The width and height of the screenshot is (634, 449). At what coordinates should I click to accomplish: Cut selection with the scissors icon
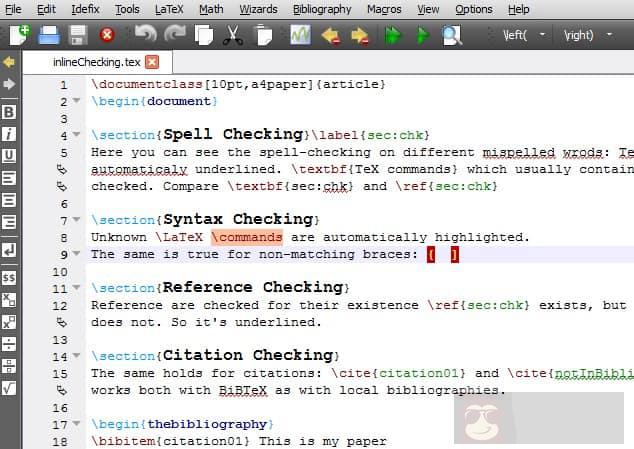click(233, 35)
